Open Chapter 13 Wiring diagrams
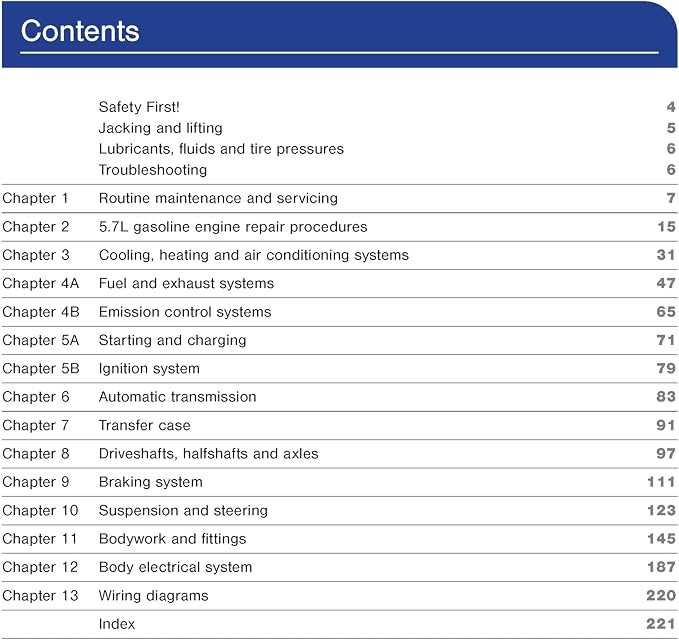This screenshot has height=640, width=679. [x=339, y=595]
